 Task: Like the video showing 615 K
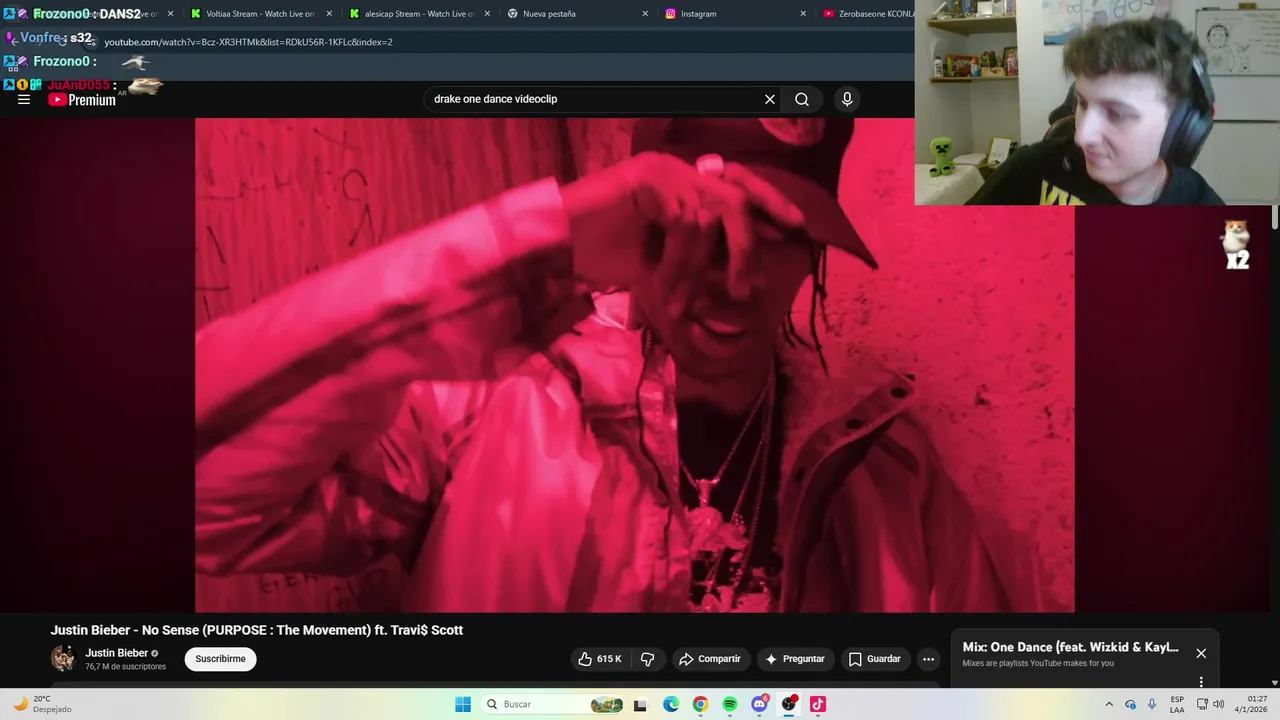600,659
